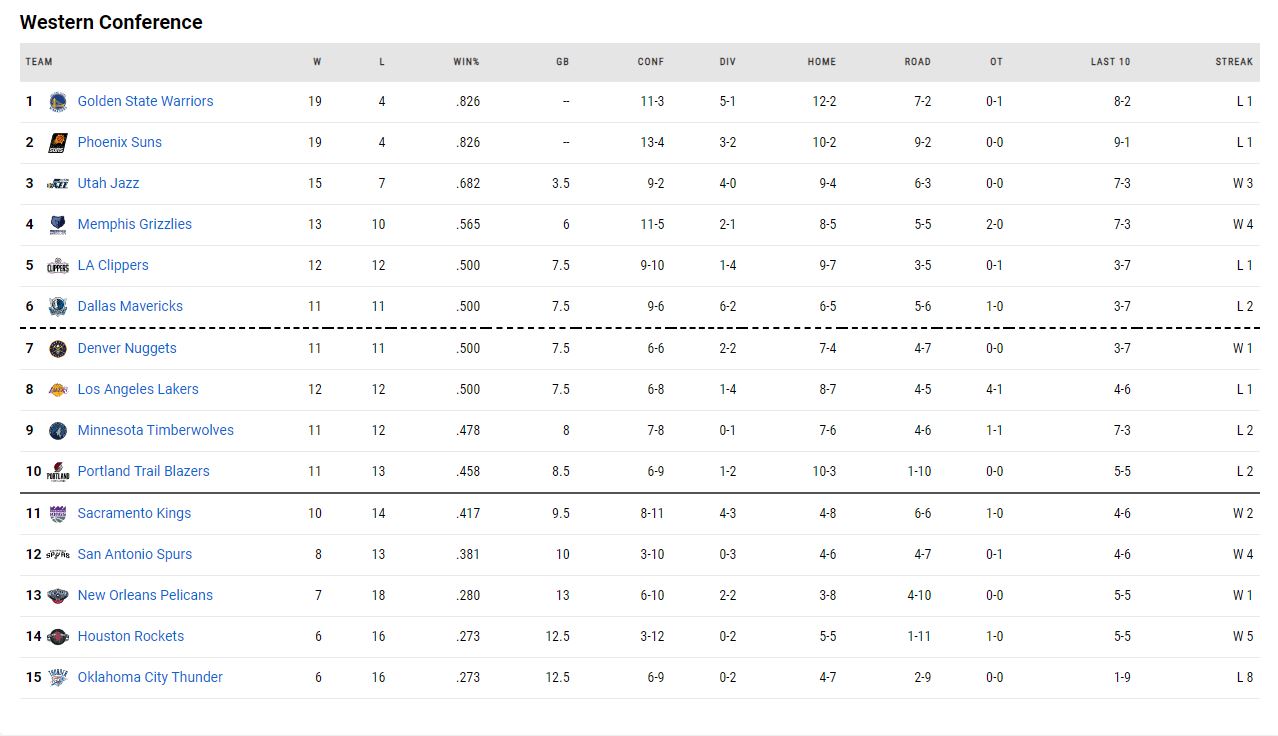Click the Golden State Warriors logo icon
Screen dimensions: 1278x736
click(58, 101)
